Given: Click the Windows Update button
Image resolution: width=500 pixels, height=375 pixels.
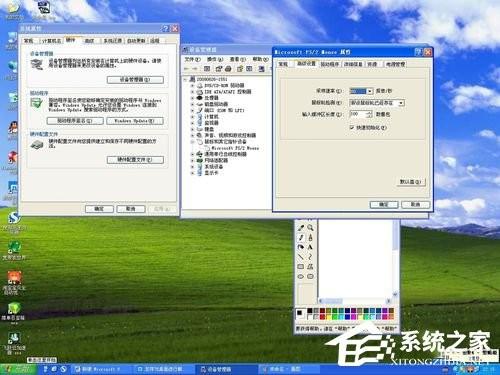Looking at the screenshot, I should [135, 121].
